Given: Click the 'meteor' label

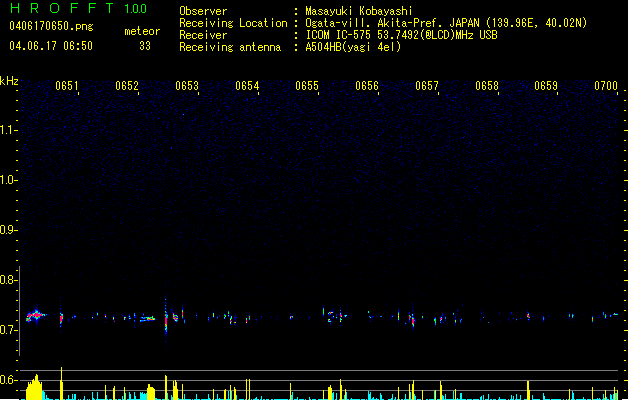Looking at the screenshot, I should pyautogui.click(x=142, y=31).
